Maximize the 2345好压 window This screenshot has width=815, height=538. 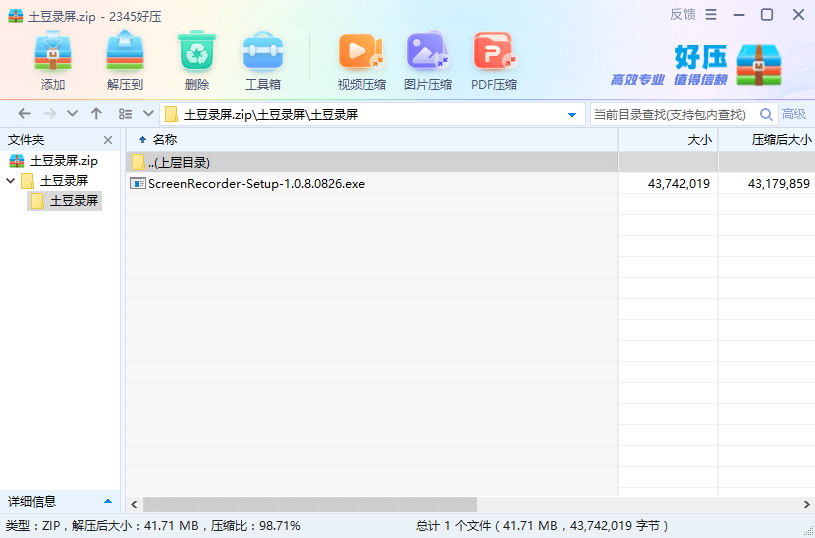(x=767, y=15)
